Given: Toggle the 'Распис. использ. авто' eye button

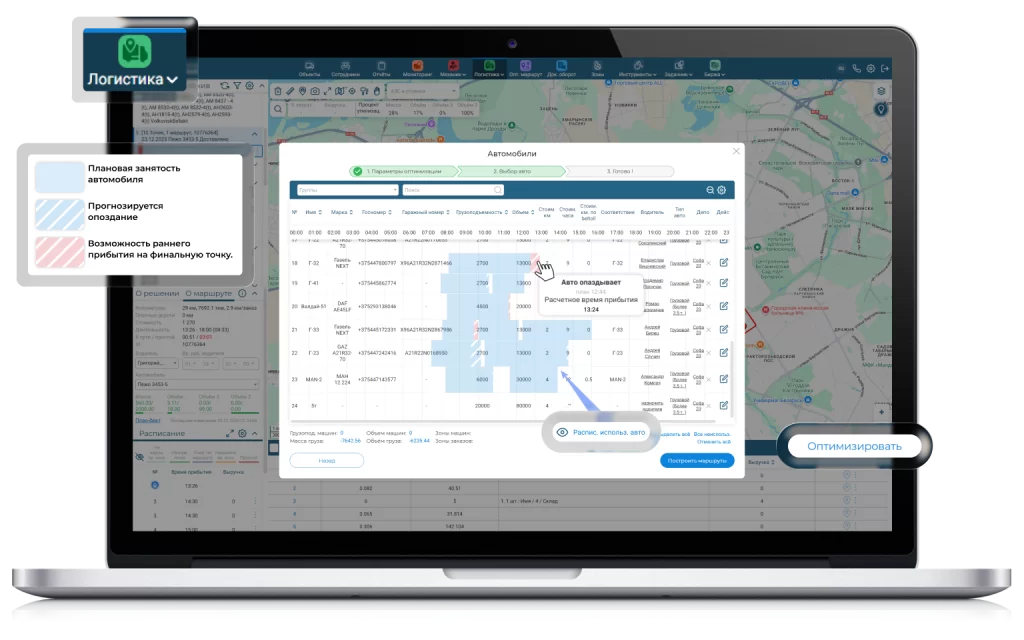Looking at the screenshot, I should point(601,432).
